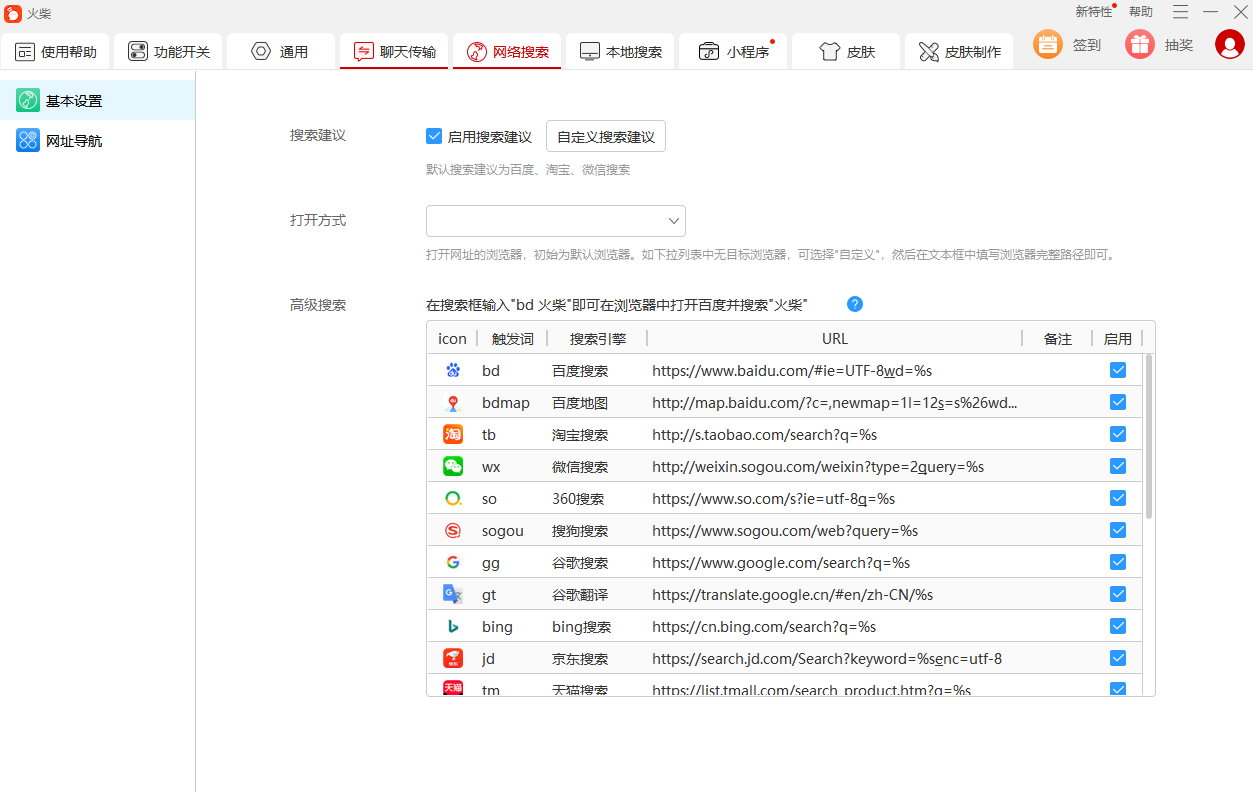1253x792 pixels.
Task: Click the Bing icon in bing row
Action: coord(453,626)
